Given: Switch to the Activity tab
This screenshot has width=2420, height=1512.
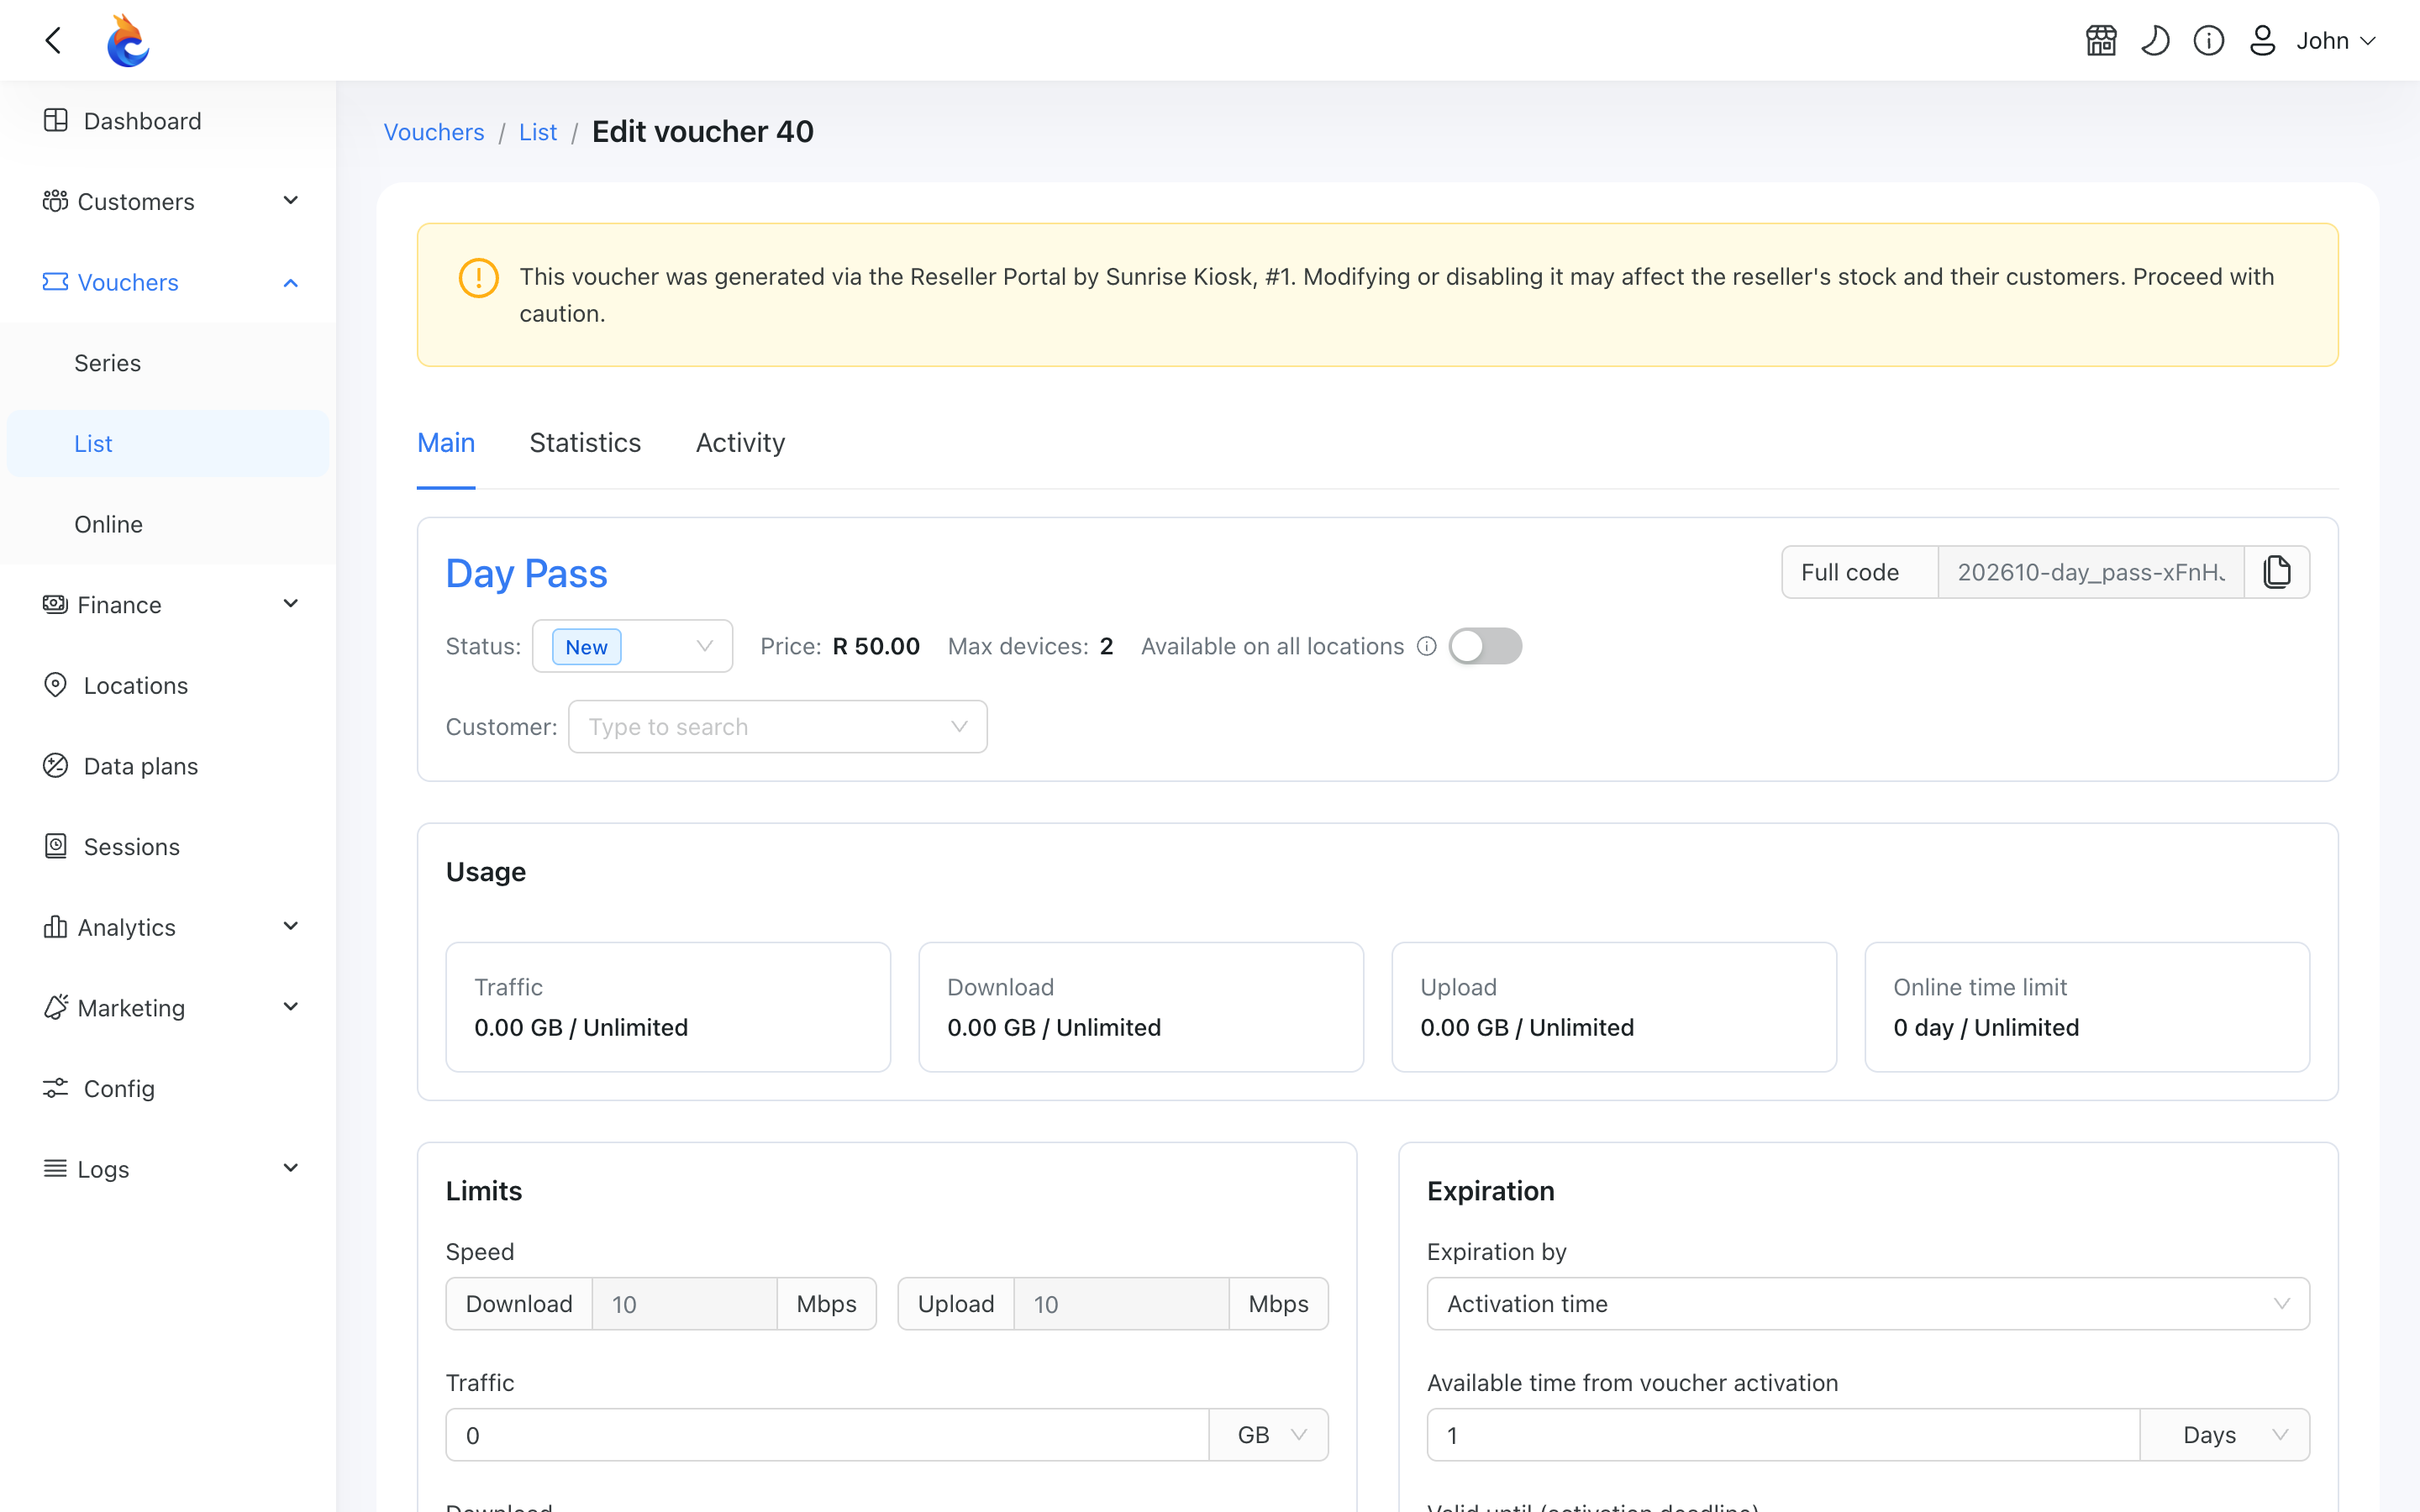Looking at the screenshot, I should 740,443.
